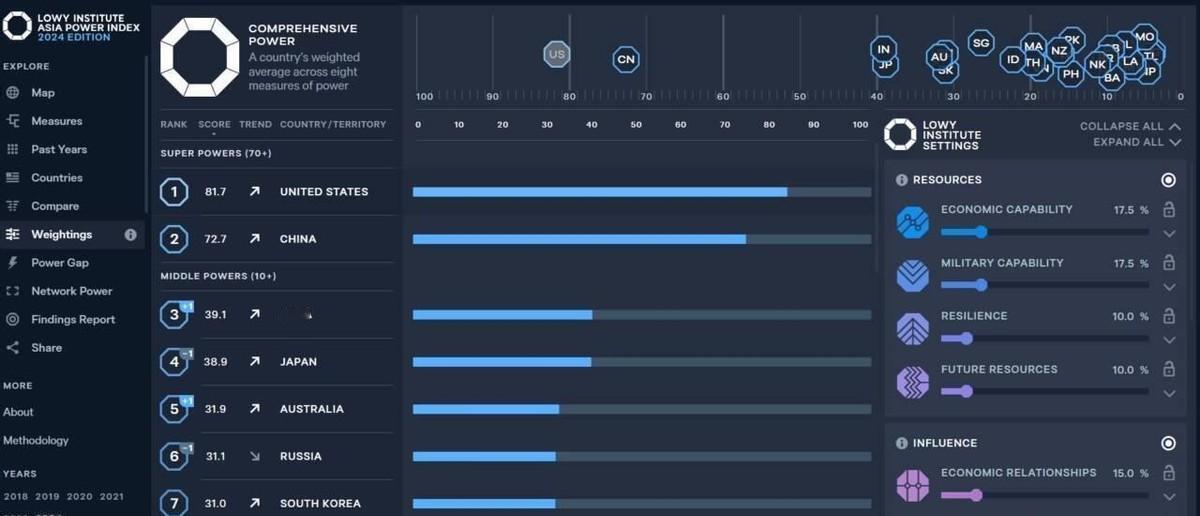The image size is (1200, 516).
Task: Open the Map view
Action: pos(42,93)
